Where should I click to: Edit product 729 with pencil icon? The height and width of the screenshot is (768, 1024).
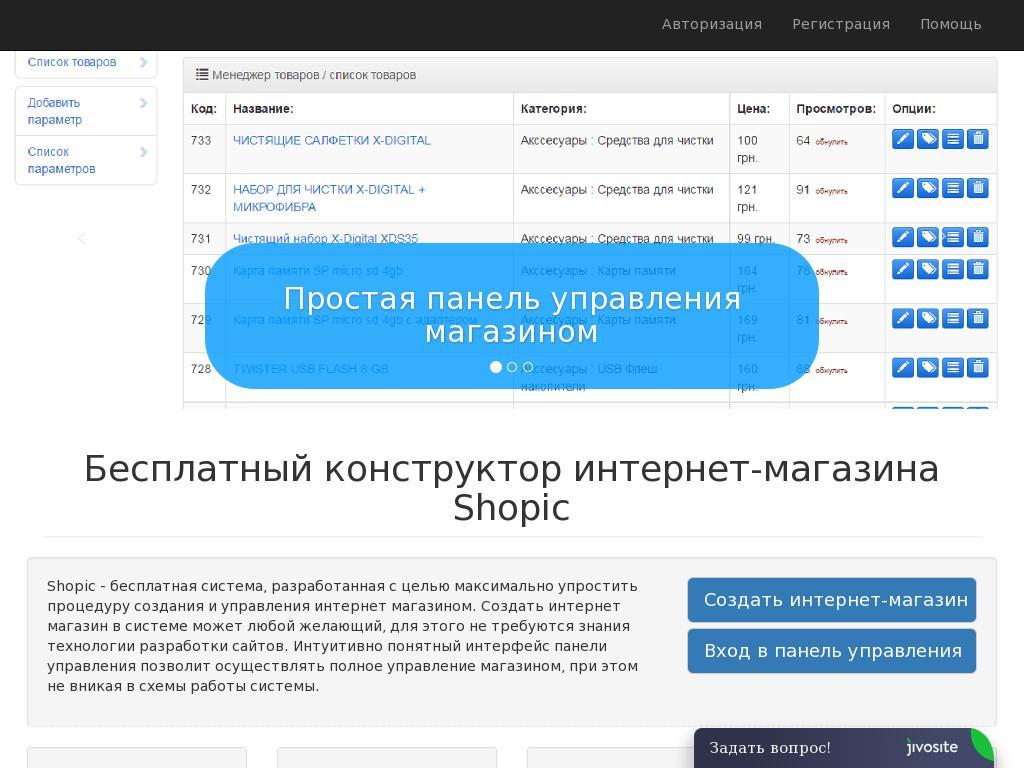(x=903, y=318)
